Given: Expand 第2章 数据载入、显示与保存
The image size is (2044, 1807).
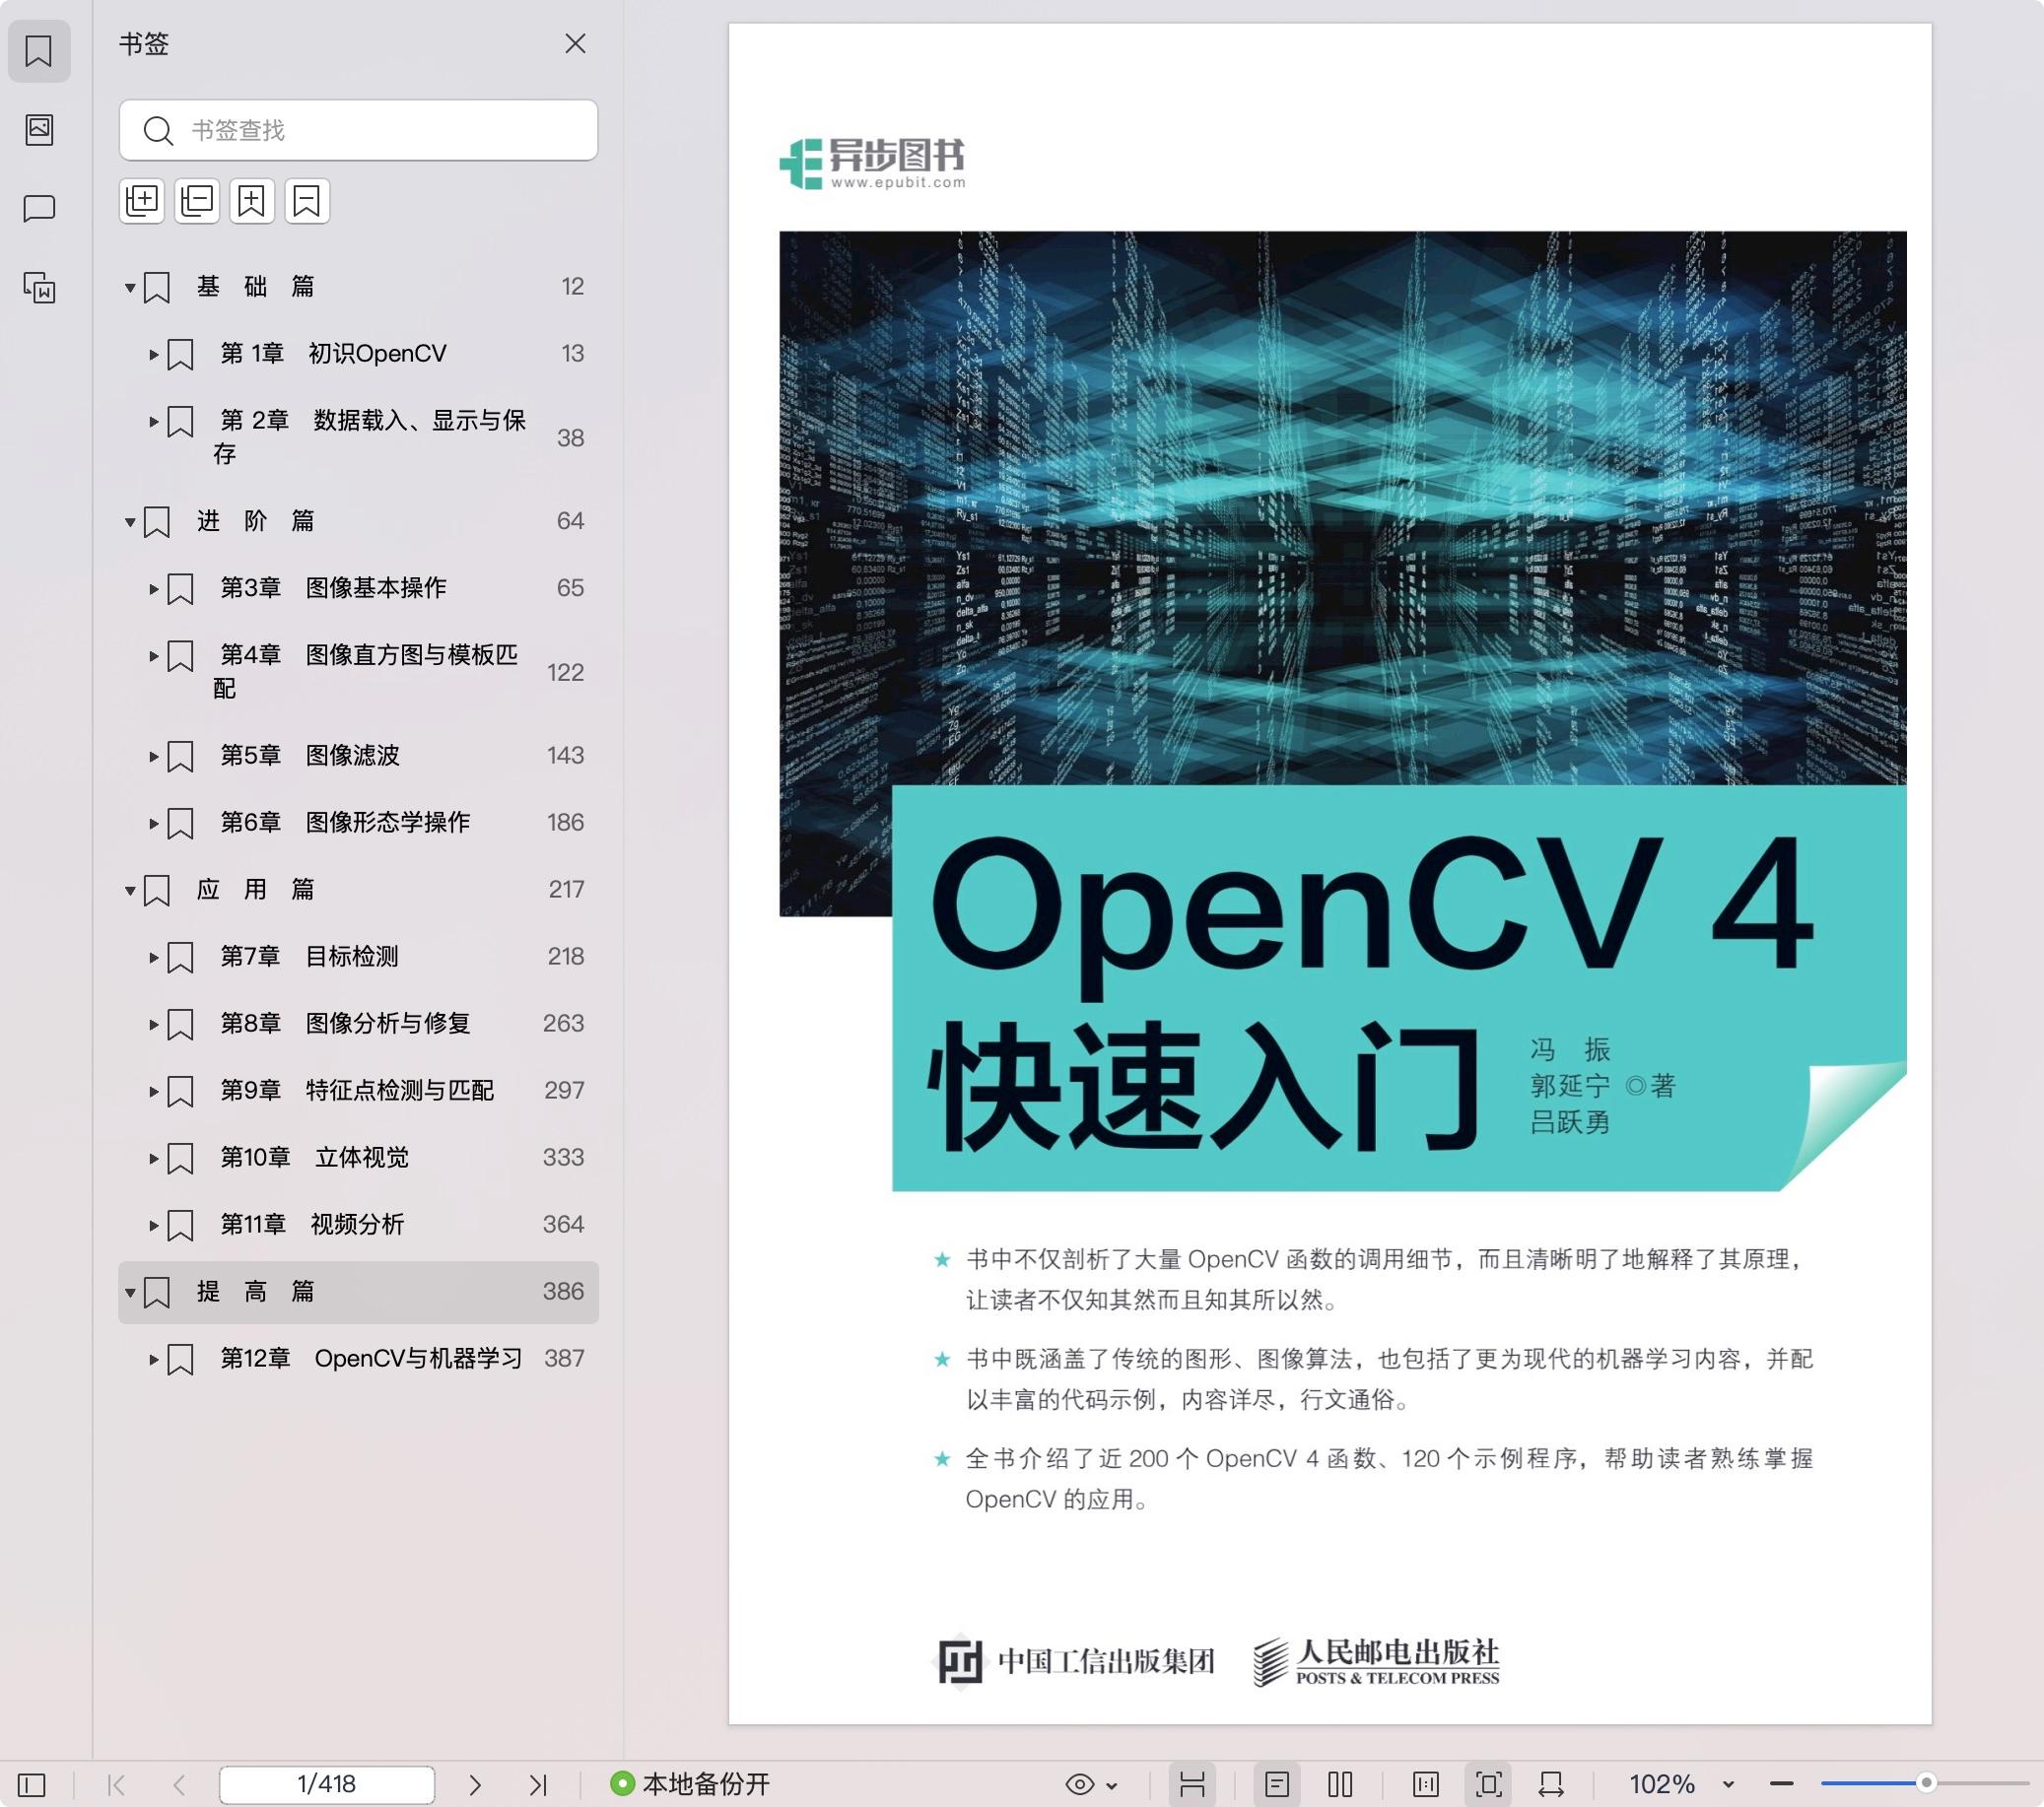Looking at the screenshot, I should [153, 422].
